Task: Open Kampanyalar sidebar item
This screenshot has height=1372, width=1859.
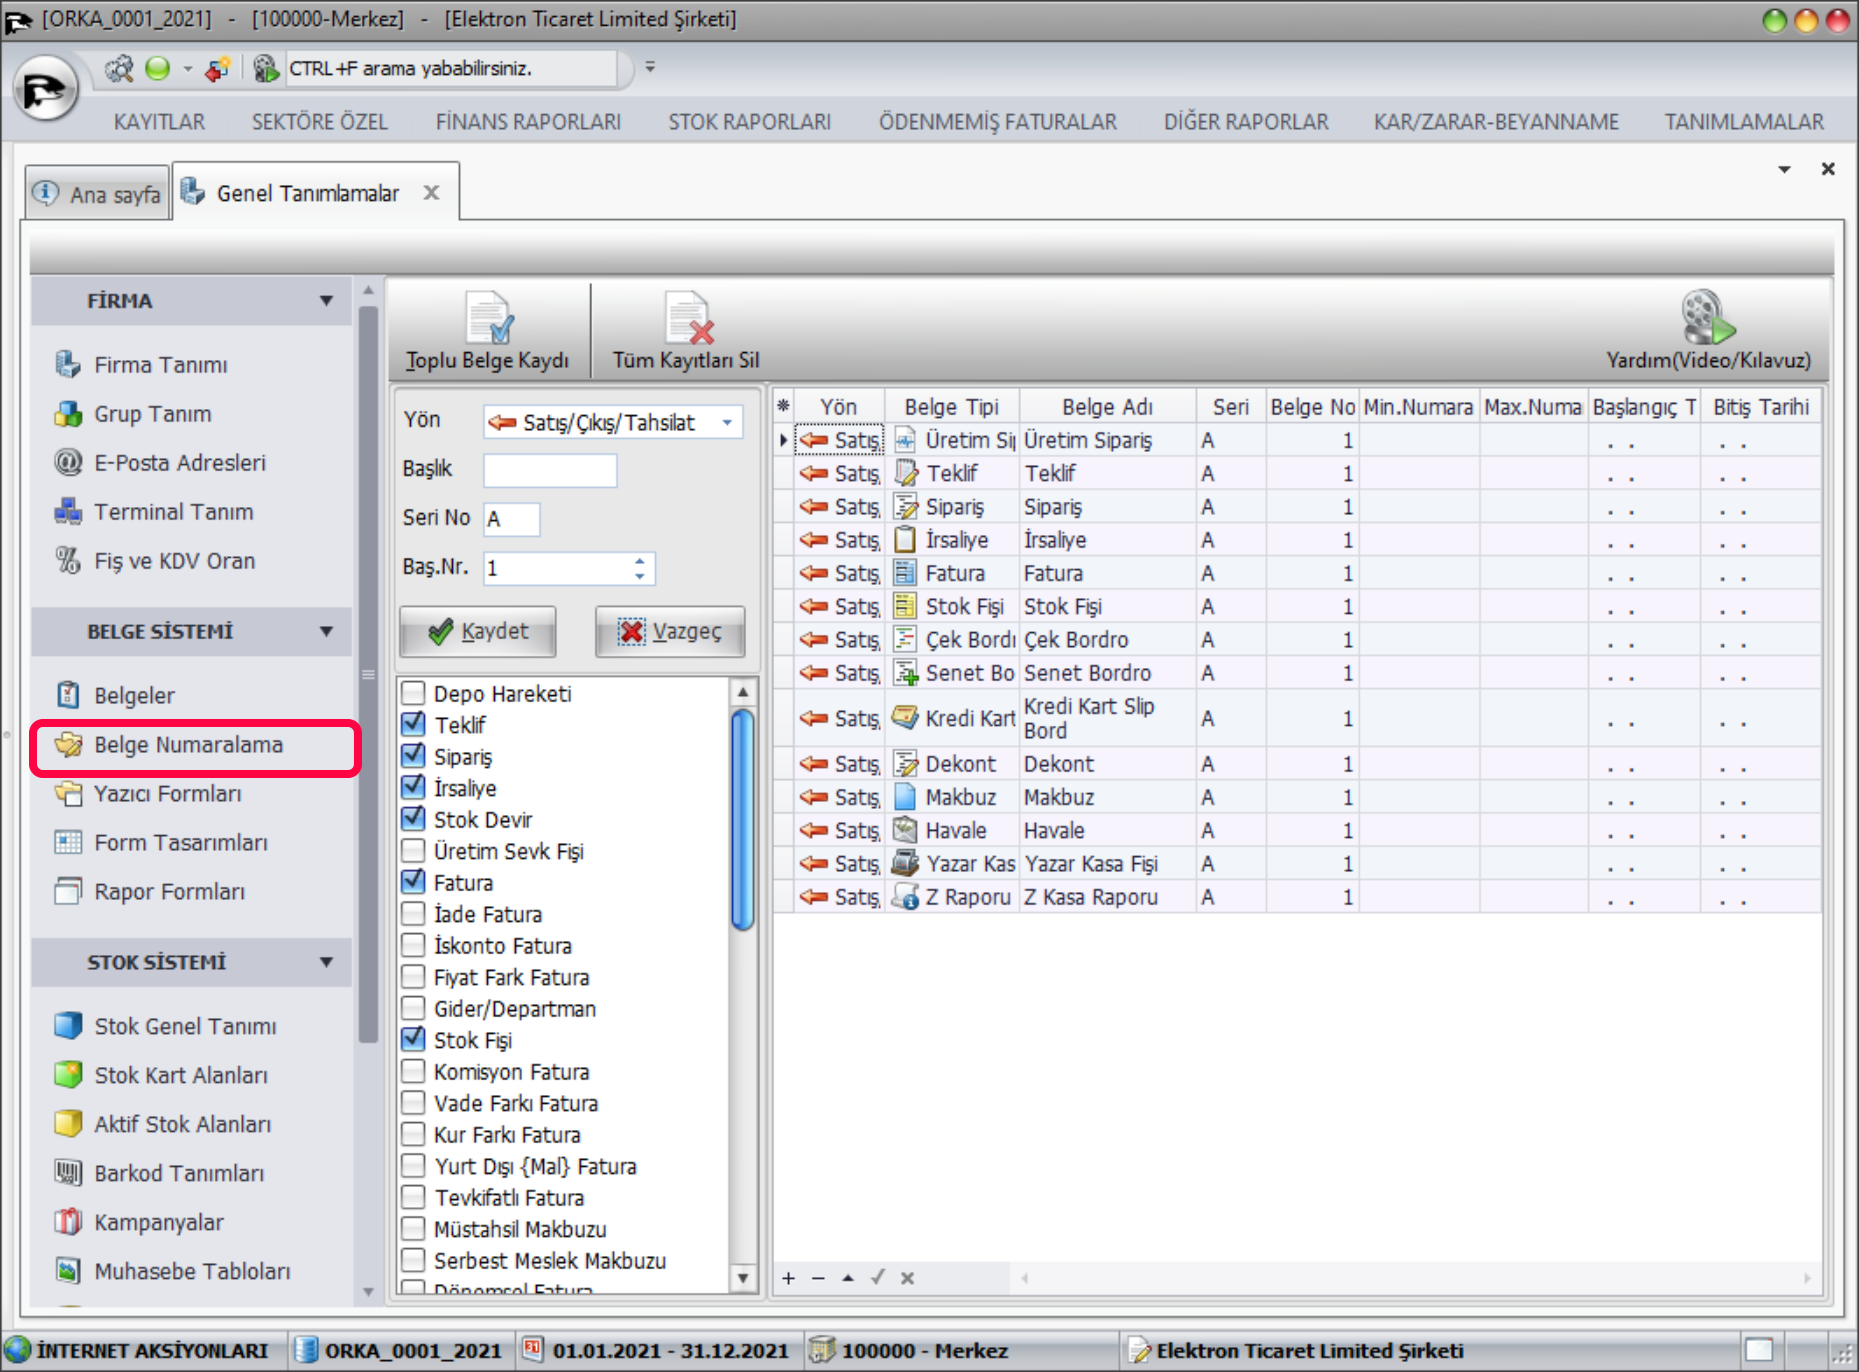Action: (x=140, y=1222)
